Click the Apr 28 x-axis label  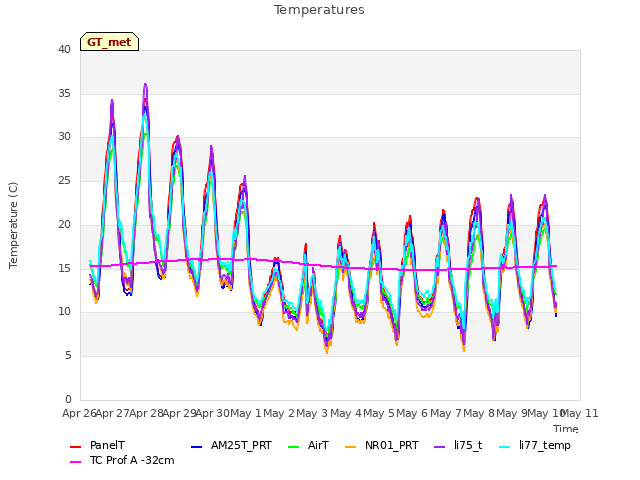click(x=146, y=413)
